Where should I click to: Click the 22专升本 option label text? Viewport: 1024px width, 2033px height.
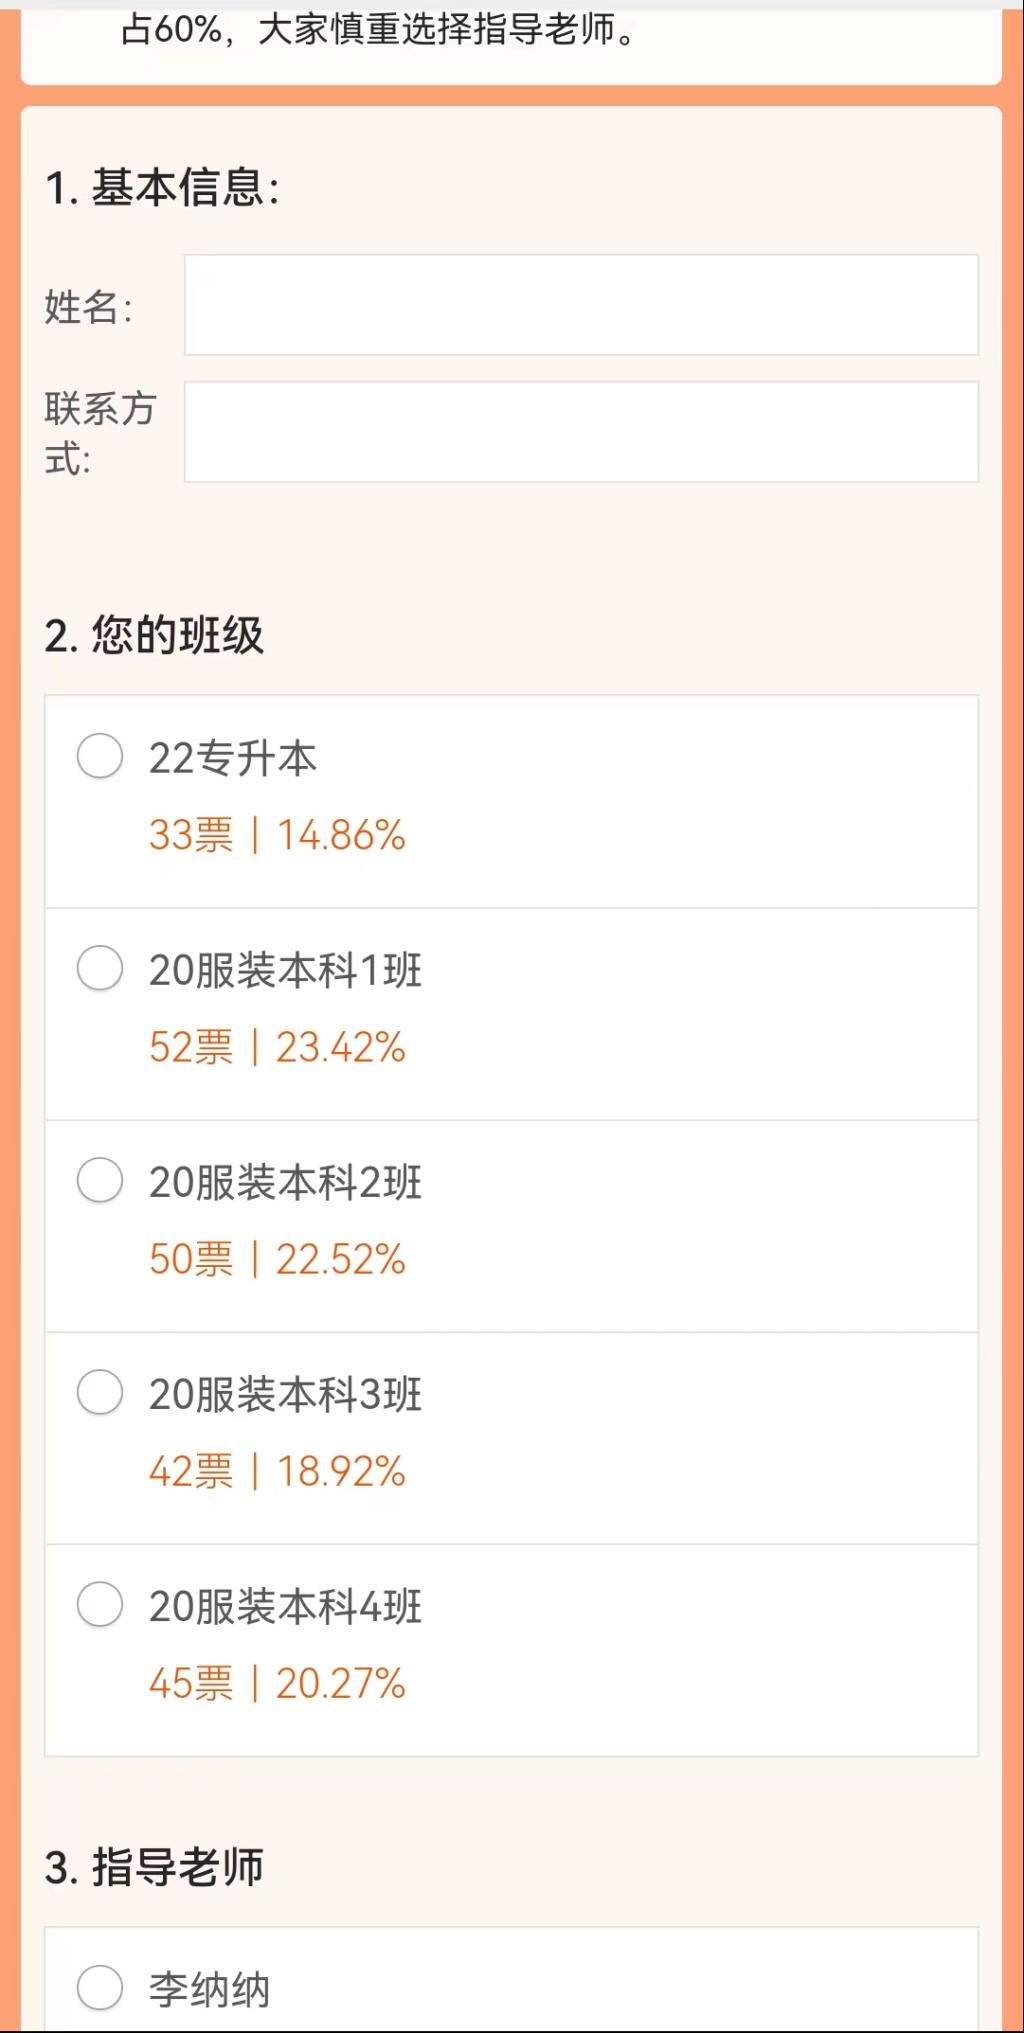(232, 758)
